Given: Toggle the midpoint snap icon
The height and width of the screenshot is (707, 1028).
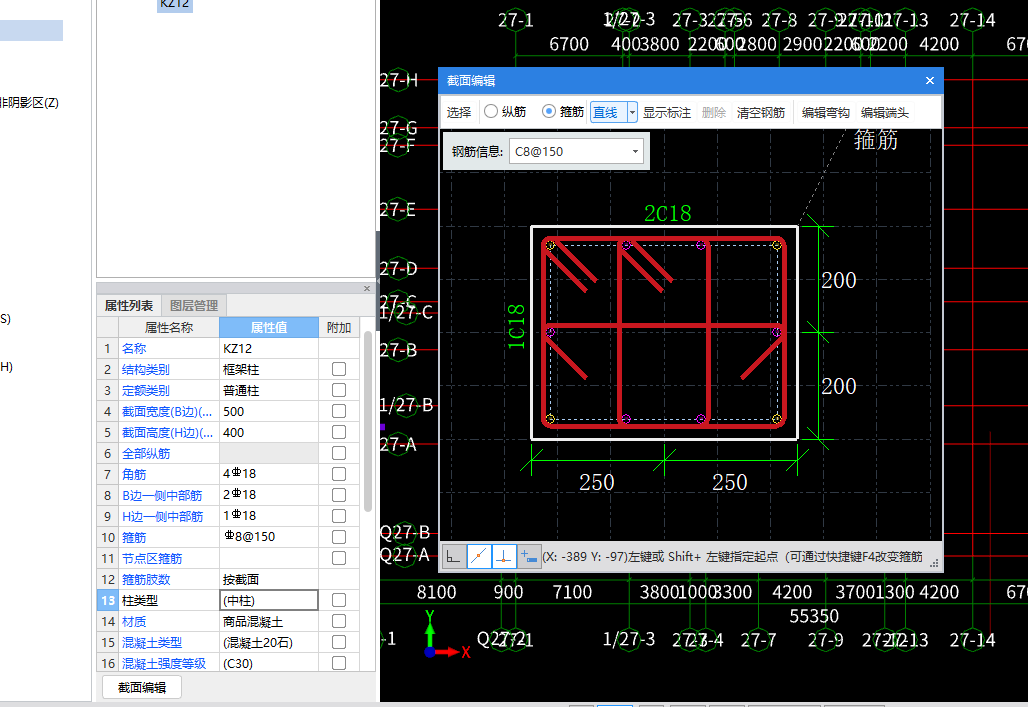Looking at the screenshot, I should click(479, 557).
